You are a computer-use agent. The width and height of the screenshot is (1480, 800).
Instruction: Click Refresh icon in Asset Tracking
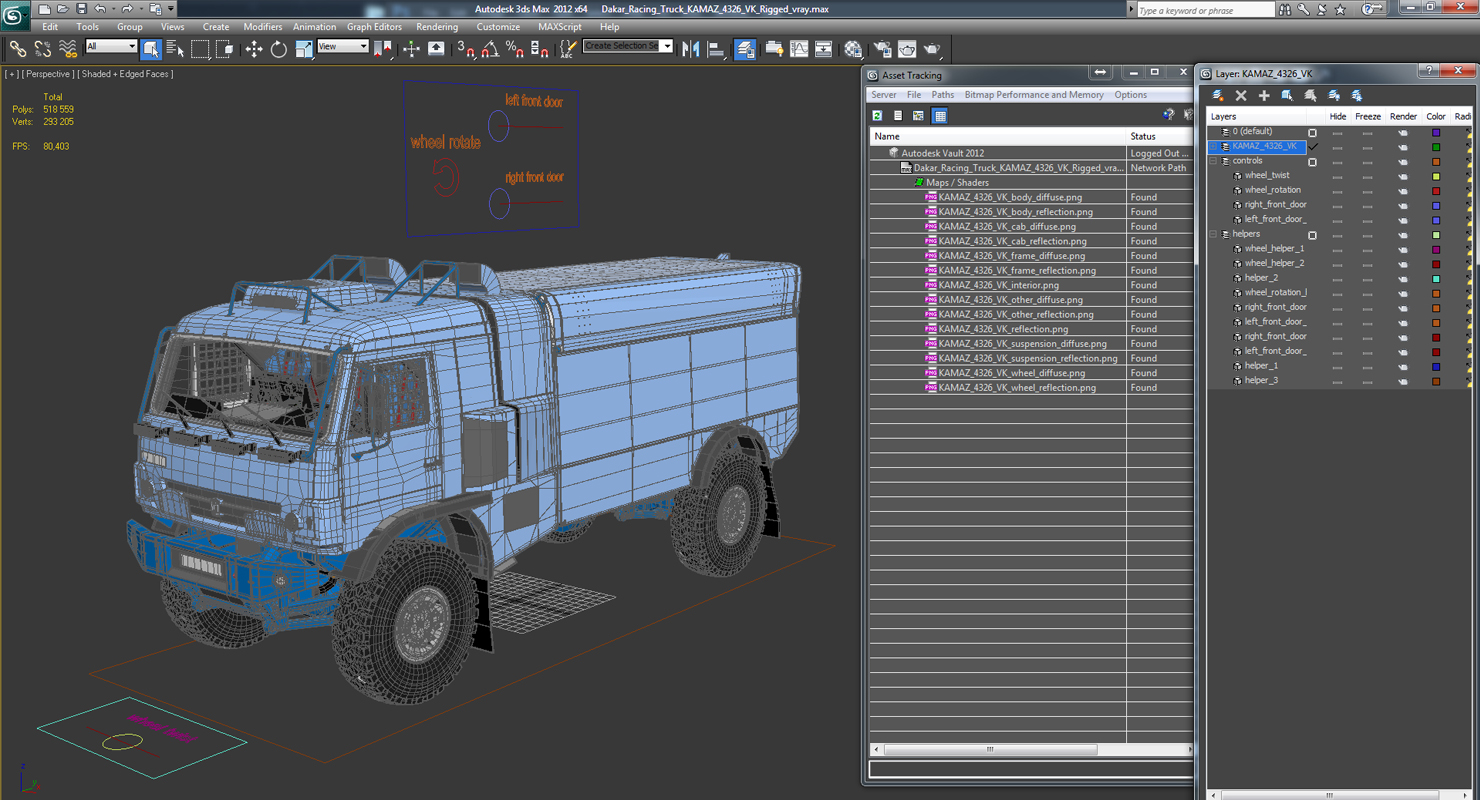point(877,116)
